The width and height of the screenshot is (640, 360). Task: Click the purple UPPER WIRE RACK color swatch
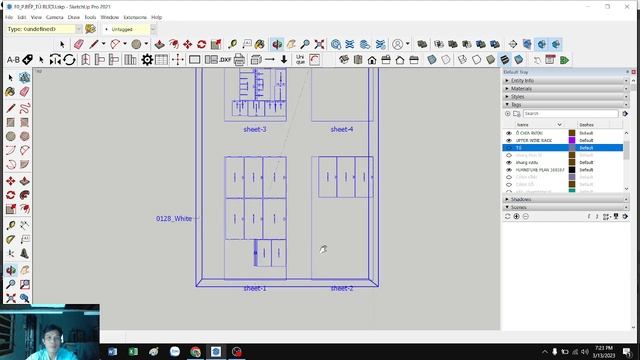tap(572, 140)
